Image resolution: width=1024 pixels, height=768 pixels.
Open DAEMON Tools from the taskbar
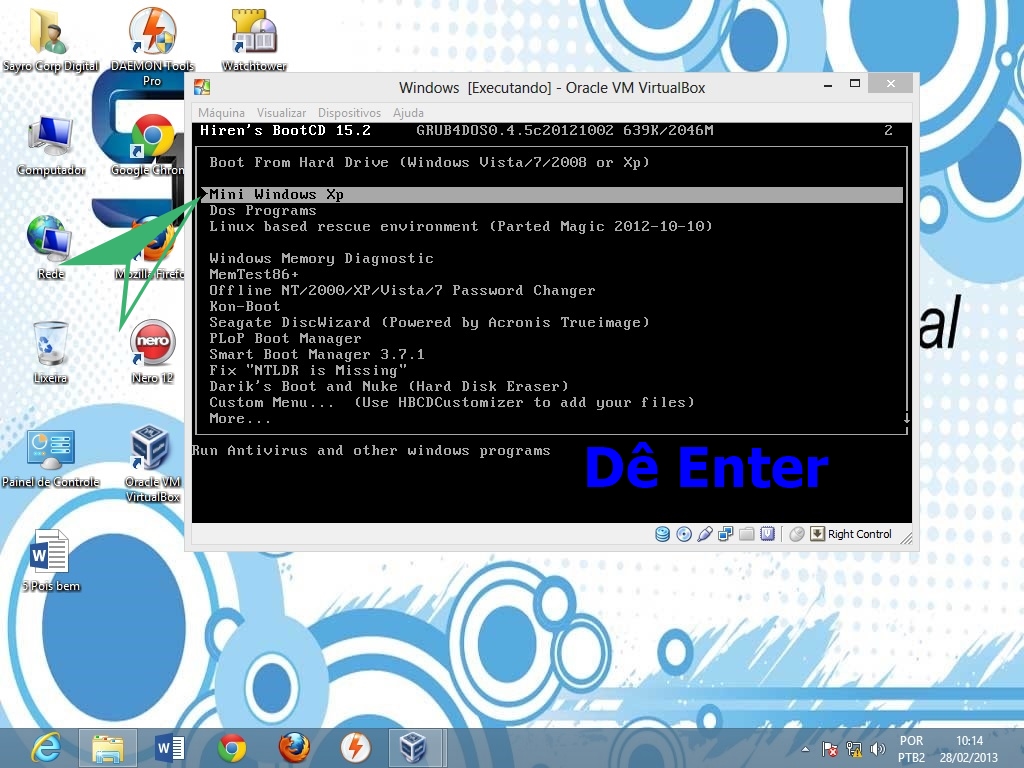click(355, 748)
